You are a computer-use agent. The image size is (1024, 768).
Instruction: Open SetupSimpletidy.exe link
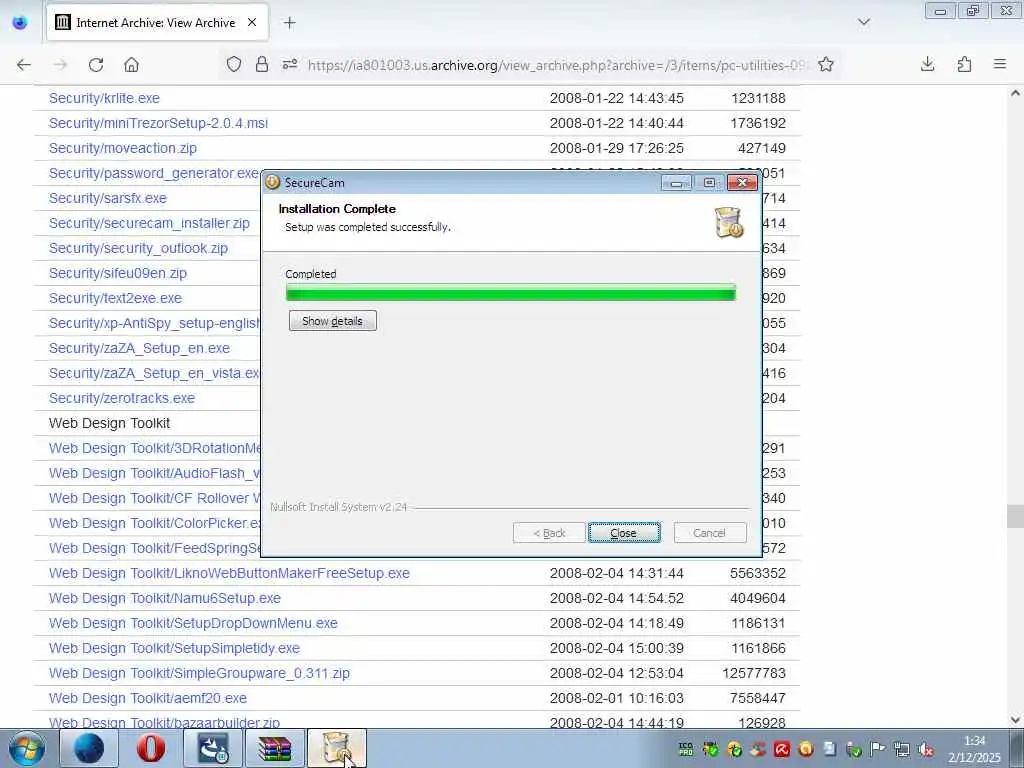(174, 648)
